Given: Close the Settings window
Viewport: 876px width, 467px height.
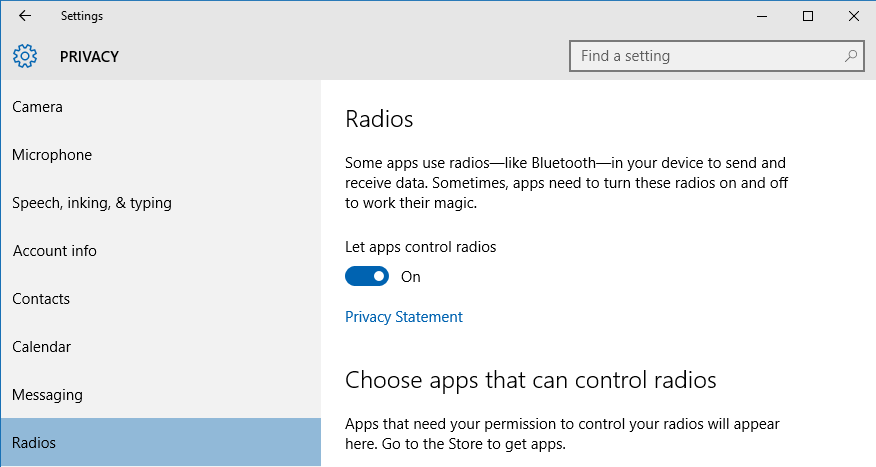Looking at the screenshot, I should coord(854,16).
